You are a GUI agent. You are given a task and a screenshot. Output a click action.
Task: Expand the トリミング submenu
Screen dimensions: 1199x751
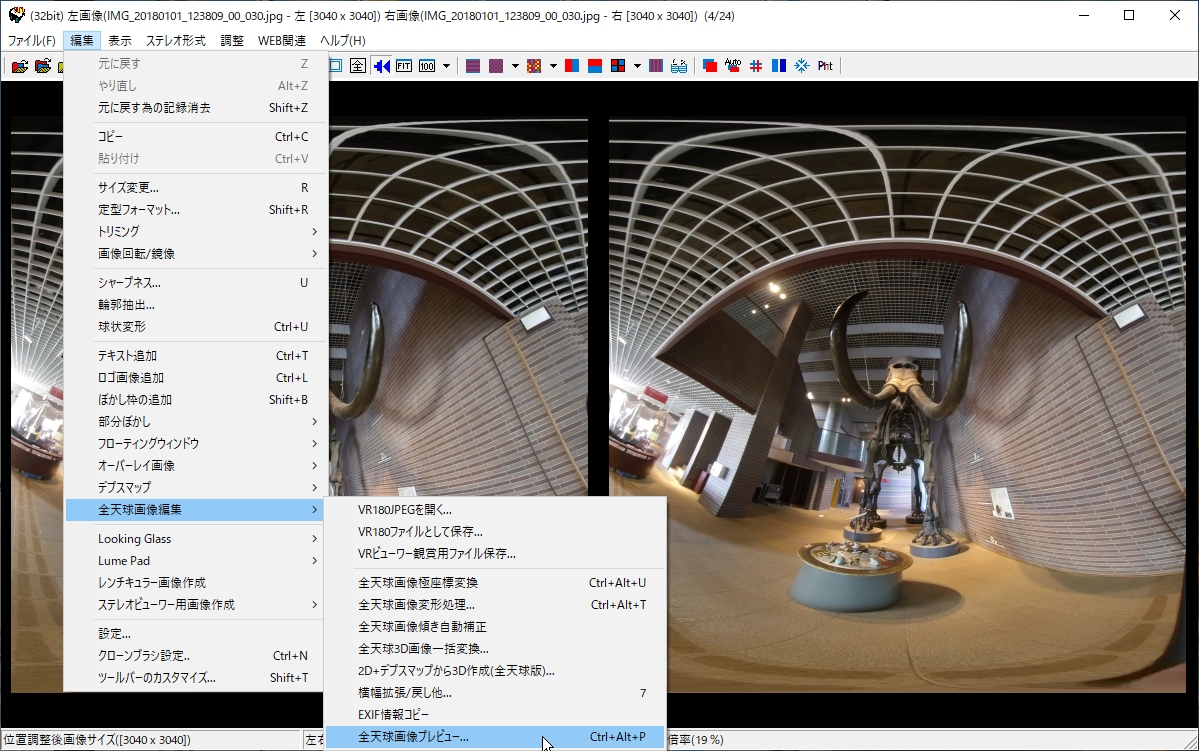(197, 232)
